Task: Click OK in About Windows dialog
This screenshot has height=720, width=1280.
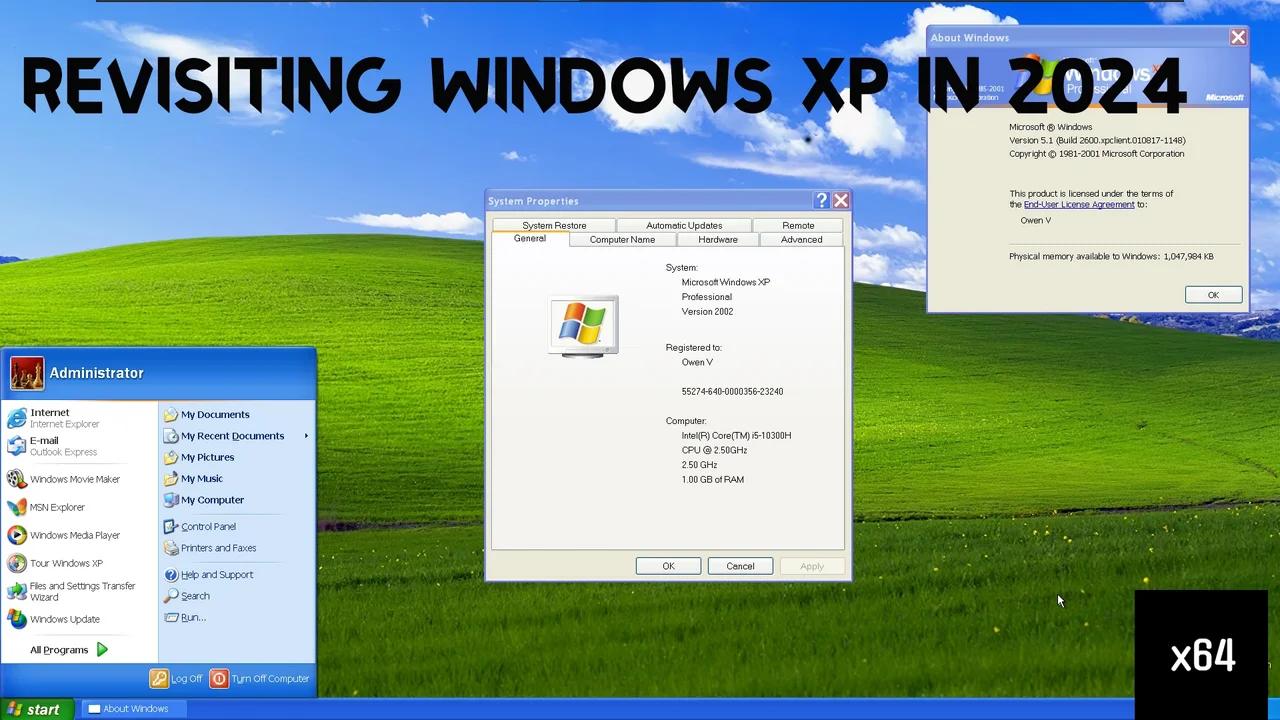Action: pos(1213,295)
